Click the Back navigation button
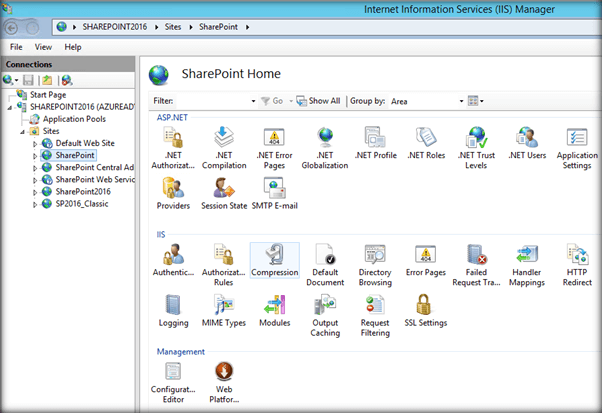 click(x=11, y=28)
